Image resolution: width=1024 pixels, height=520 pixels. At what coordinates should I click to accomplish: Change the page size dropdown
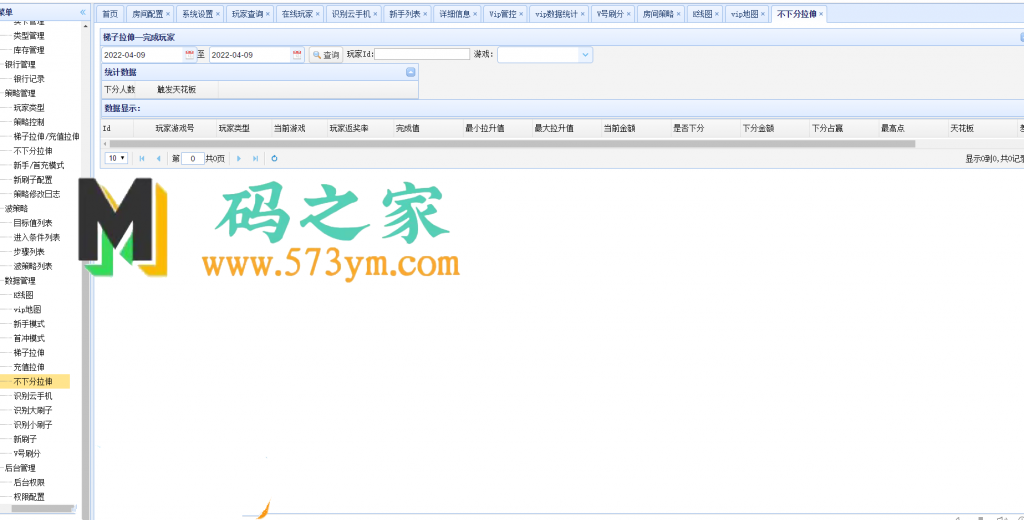[x=116, y=158]
